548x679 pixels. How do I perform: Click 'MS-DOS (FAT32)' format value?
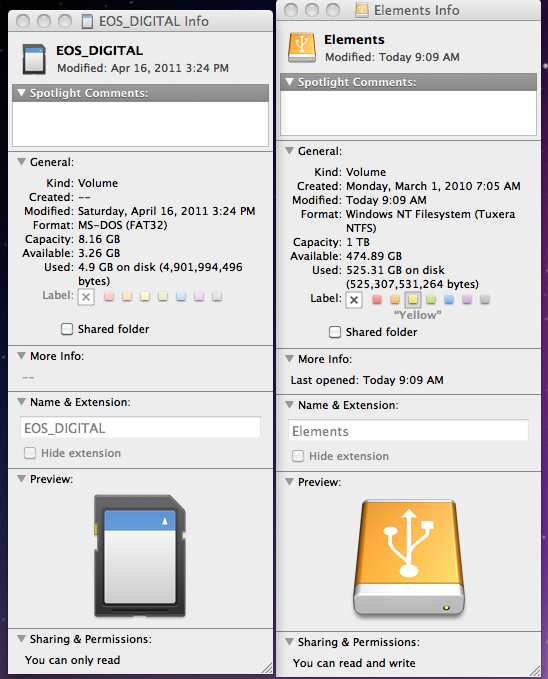(123, 225)
